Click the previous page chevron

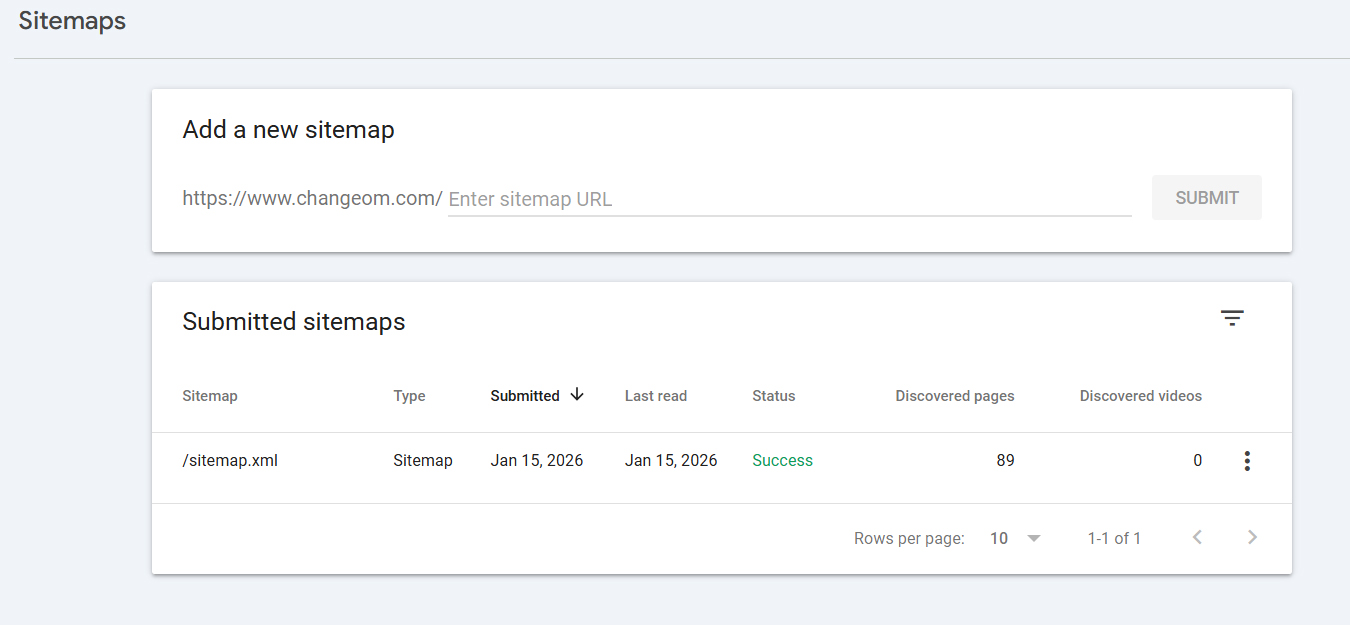[1197, 537]
